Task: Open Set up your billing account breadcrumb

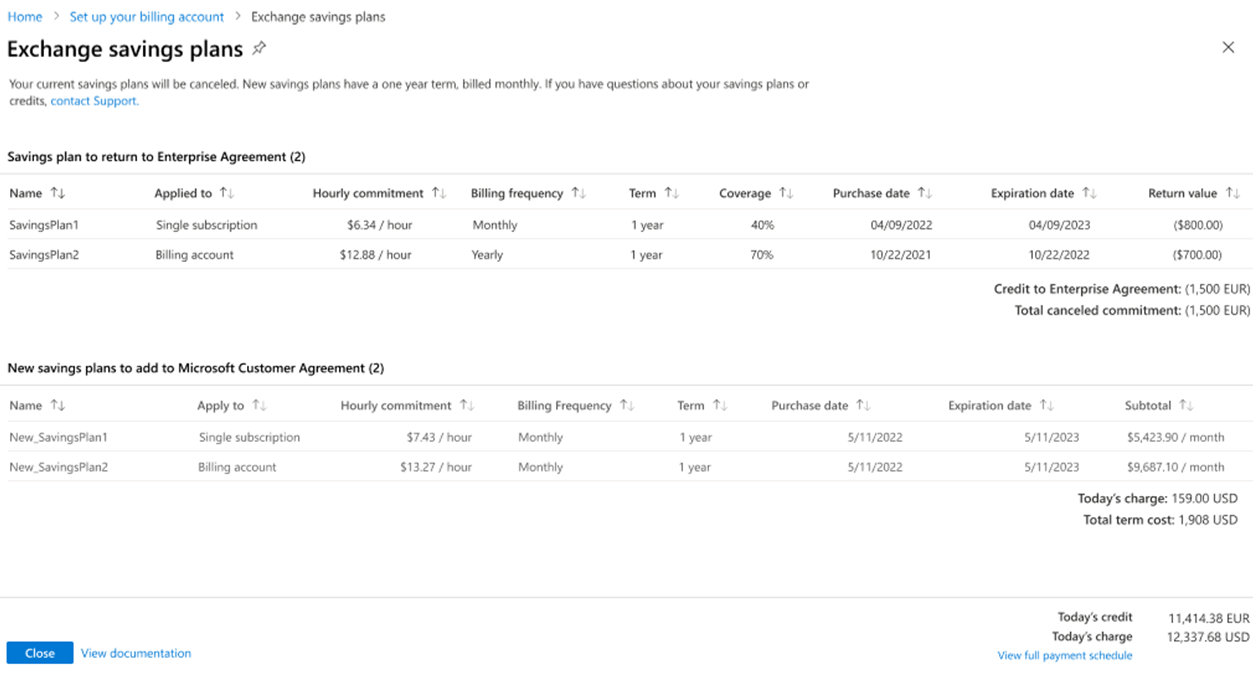Action: pyautogui.click(x=147, y=17)
